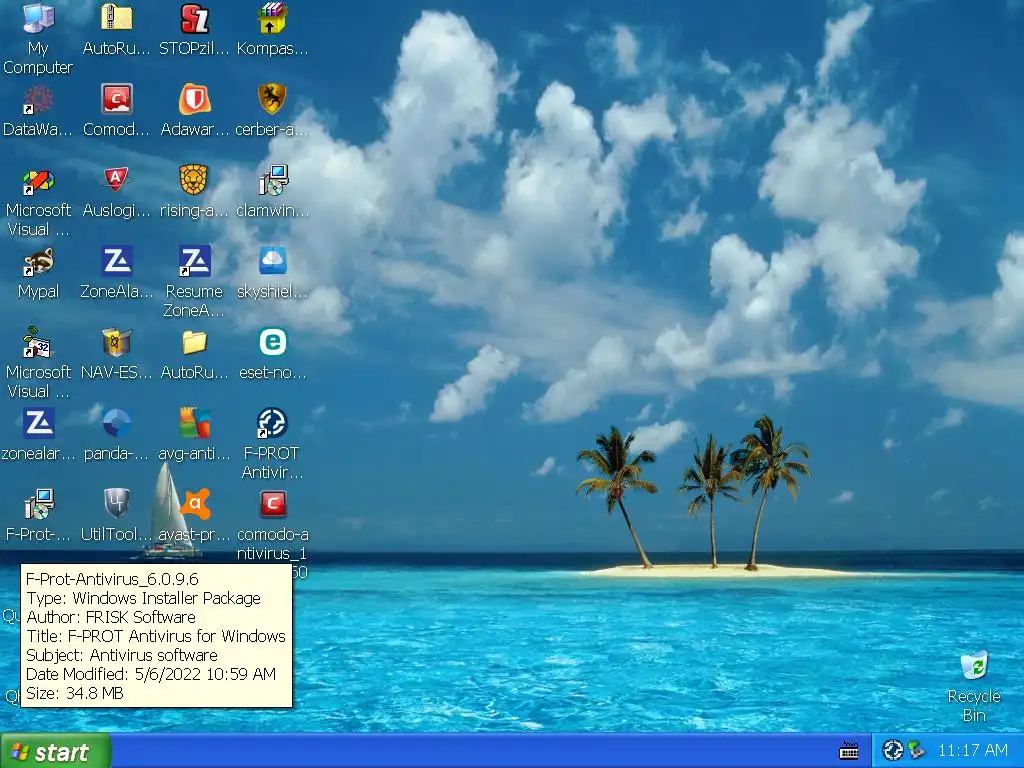This screenshot has width=1024, height=768.
Task: Open Microsoft Visual shortcut with 32 icon
Action: tap(38, 342)
